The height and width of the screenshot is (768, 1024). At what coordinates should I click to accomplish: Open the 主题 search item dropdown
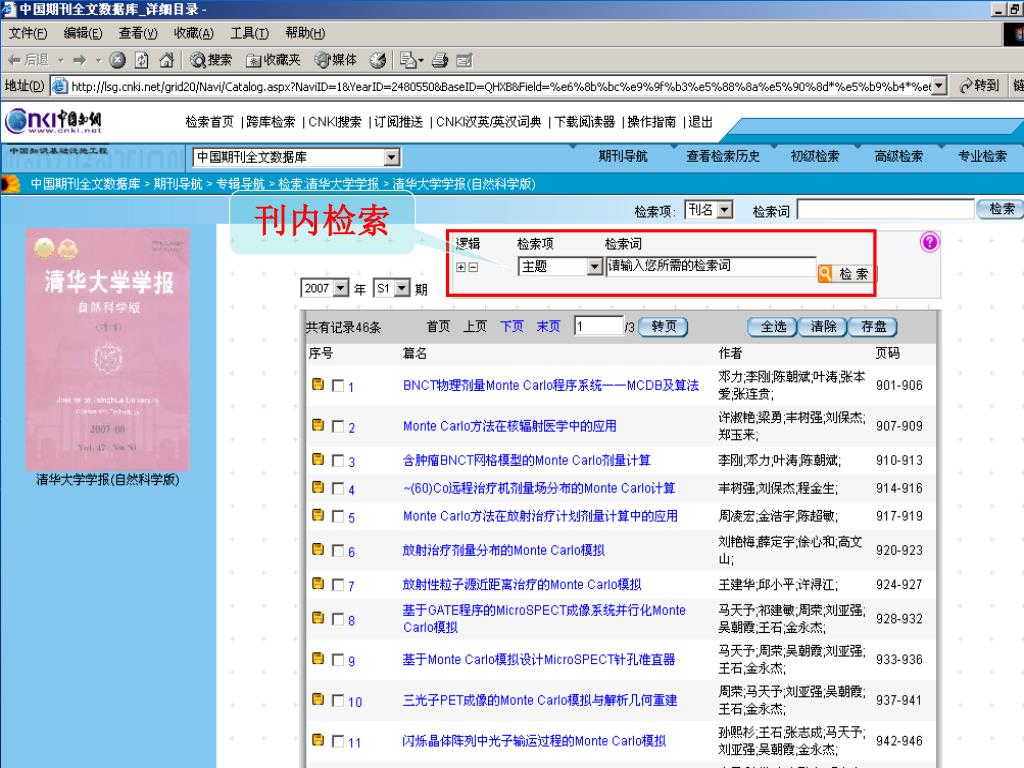tap(594, 266)
